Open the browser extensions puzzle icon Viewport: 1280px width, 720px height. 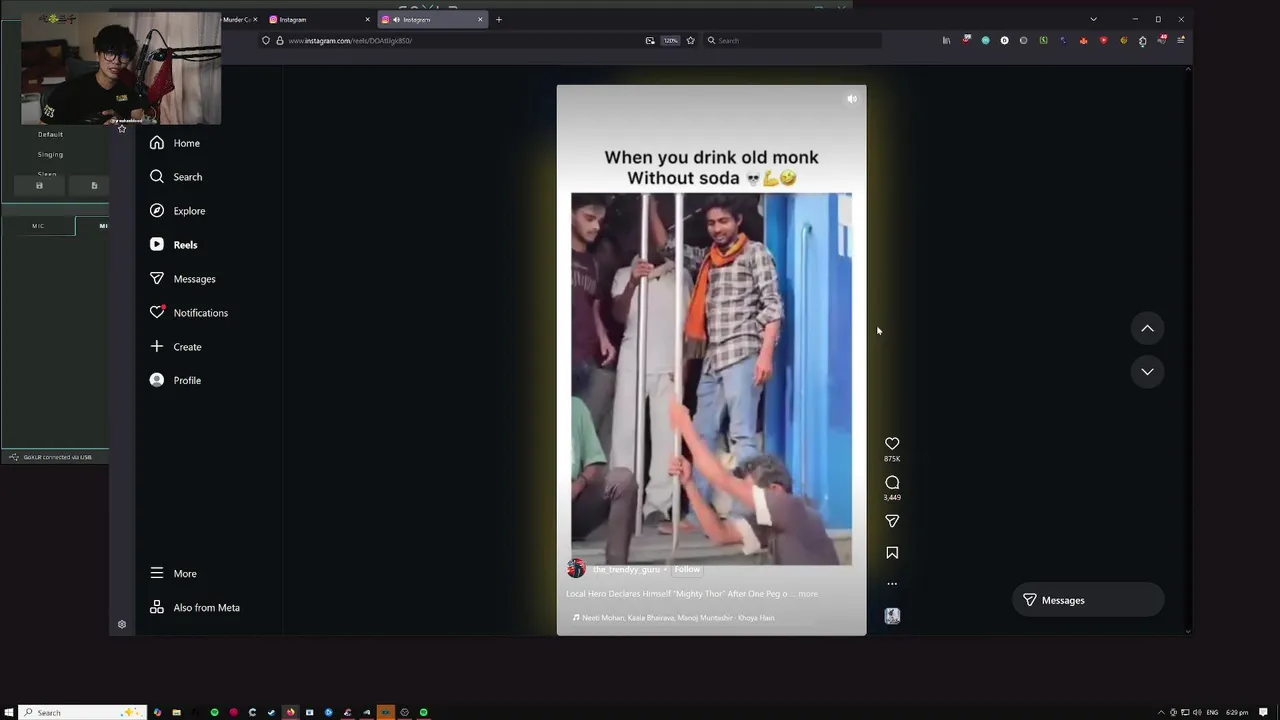point(1142,40)
